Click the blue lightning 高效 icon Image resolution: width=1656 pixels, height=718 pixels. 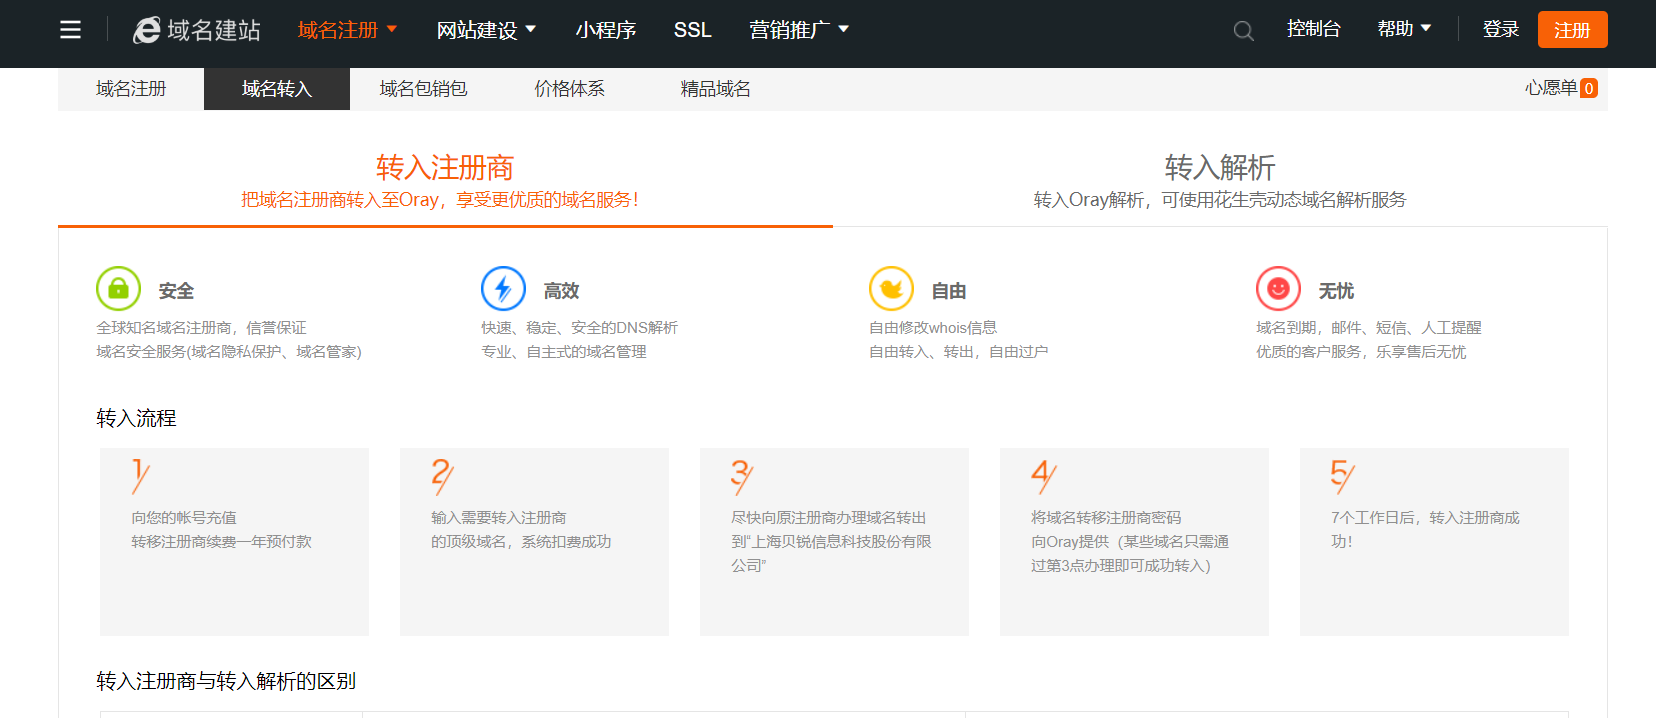click(503, 289)
